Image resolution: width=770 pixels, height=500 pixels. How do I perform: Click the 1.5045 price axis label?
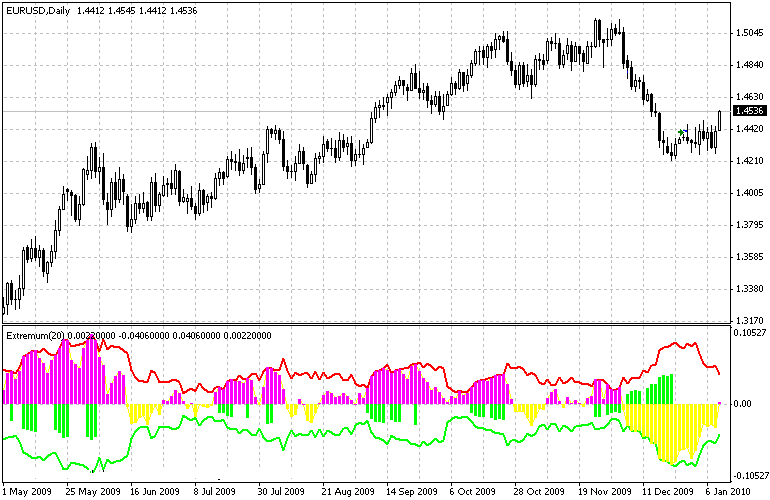point(749,33)
